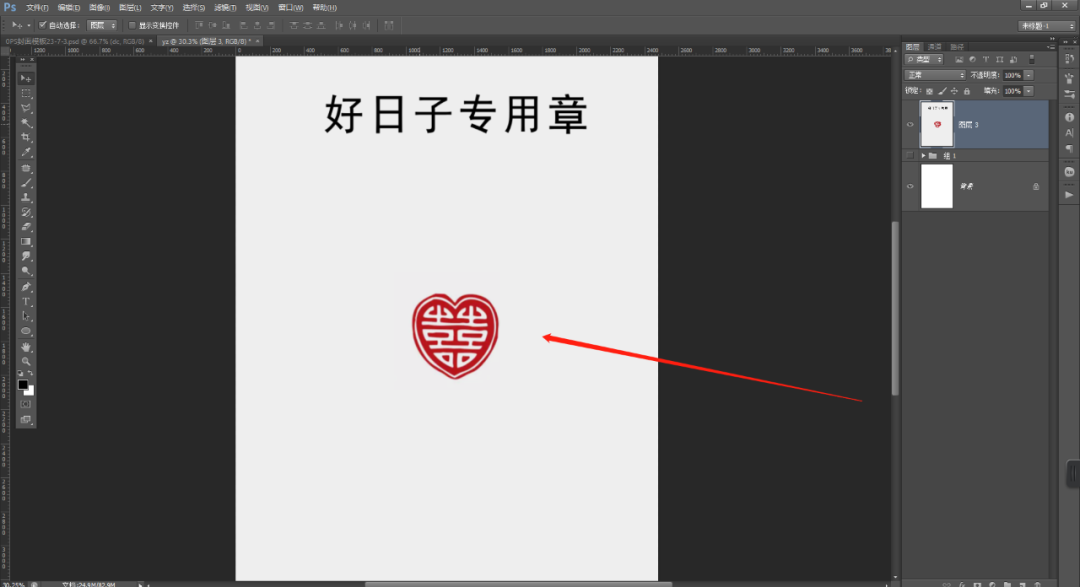This screenshot has height=587, width=1080.
Task: Open the 不透明度 opacity dropdown
Action: (x=1027, y=75)
